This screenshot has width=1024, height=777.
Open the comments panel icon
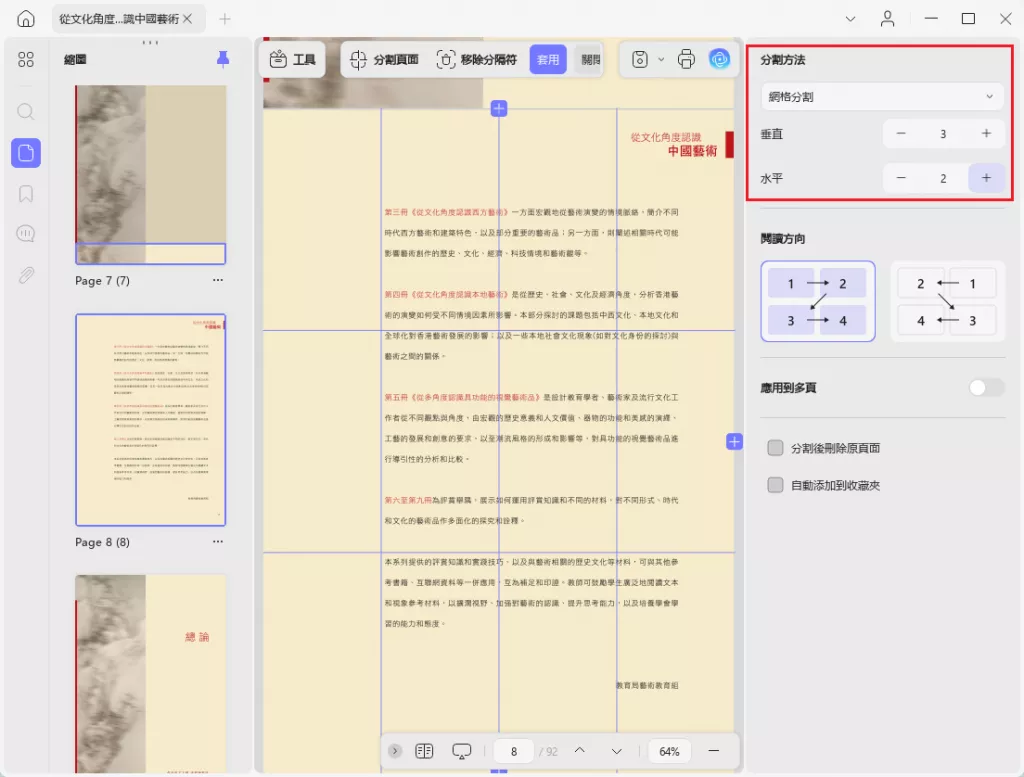coord(25,234)
